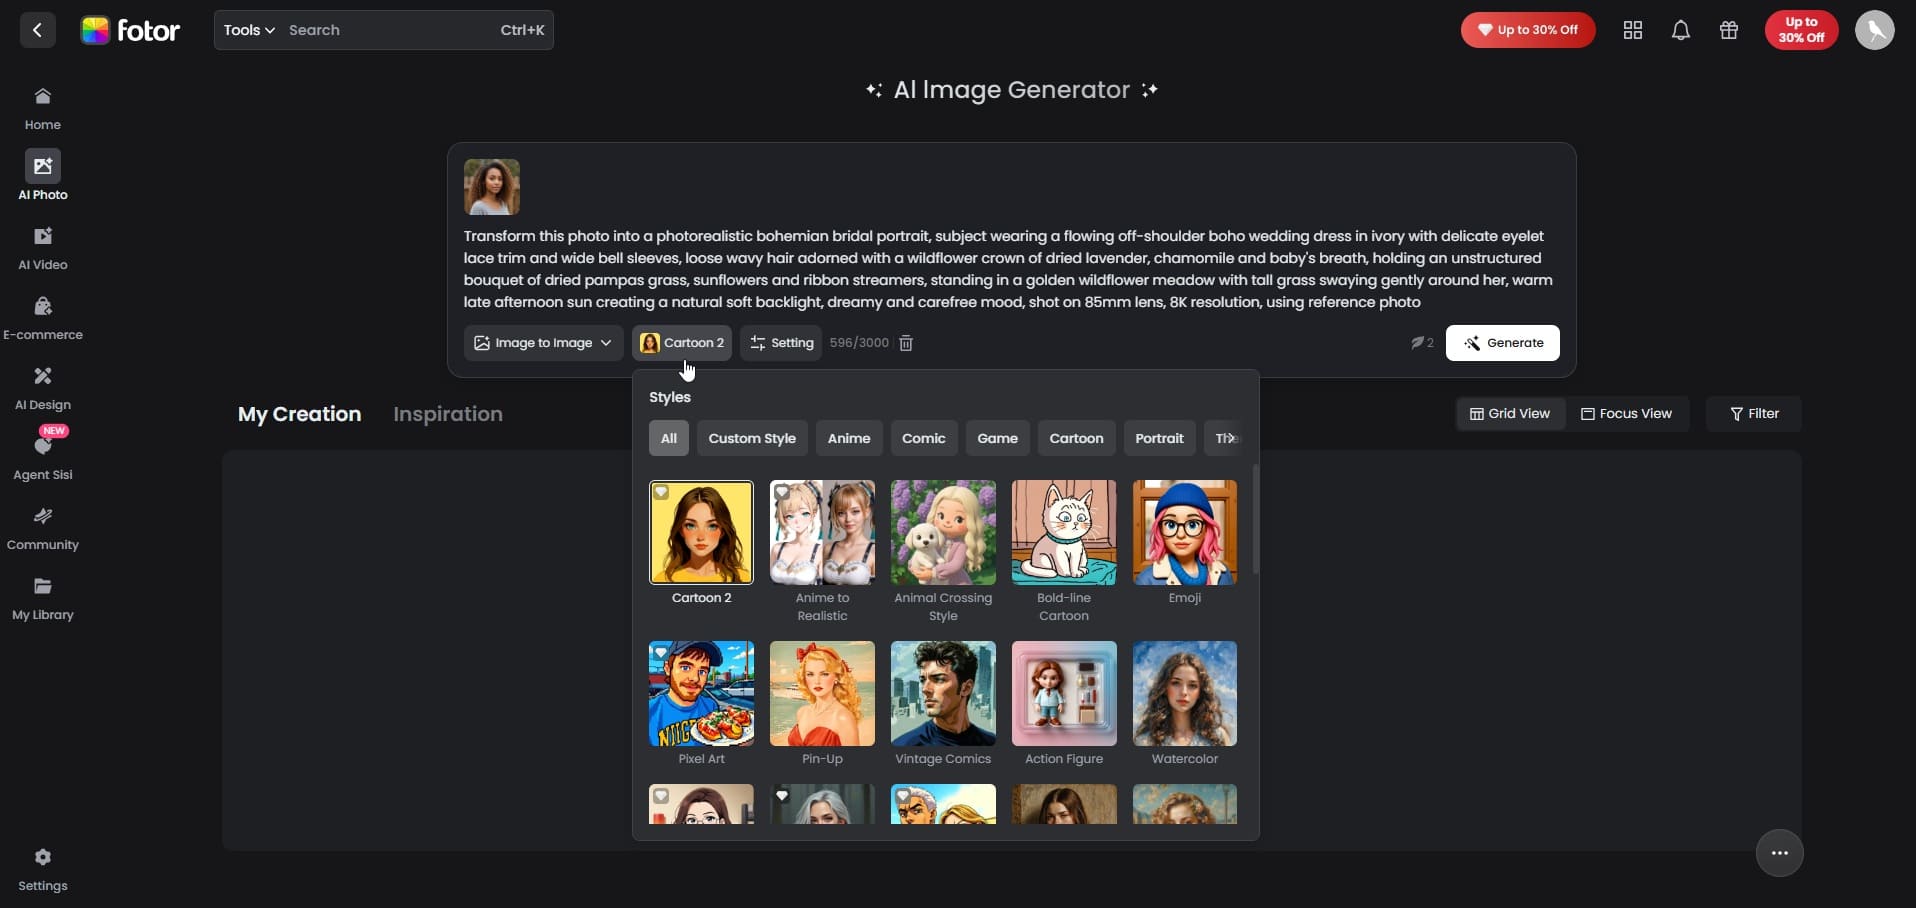Open the AI Video tool in sidebar
The image size is (1916, 908).
click(x=42, y=246)
